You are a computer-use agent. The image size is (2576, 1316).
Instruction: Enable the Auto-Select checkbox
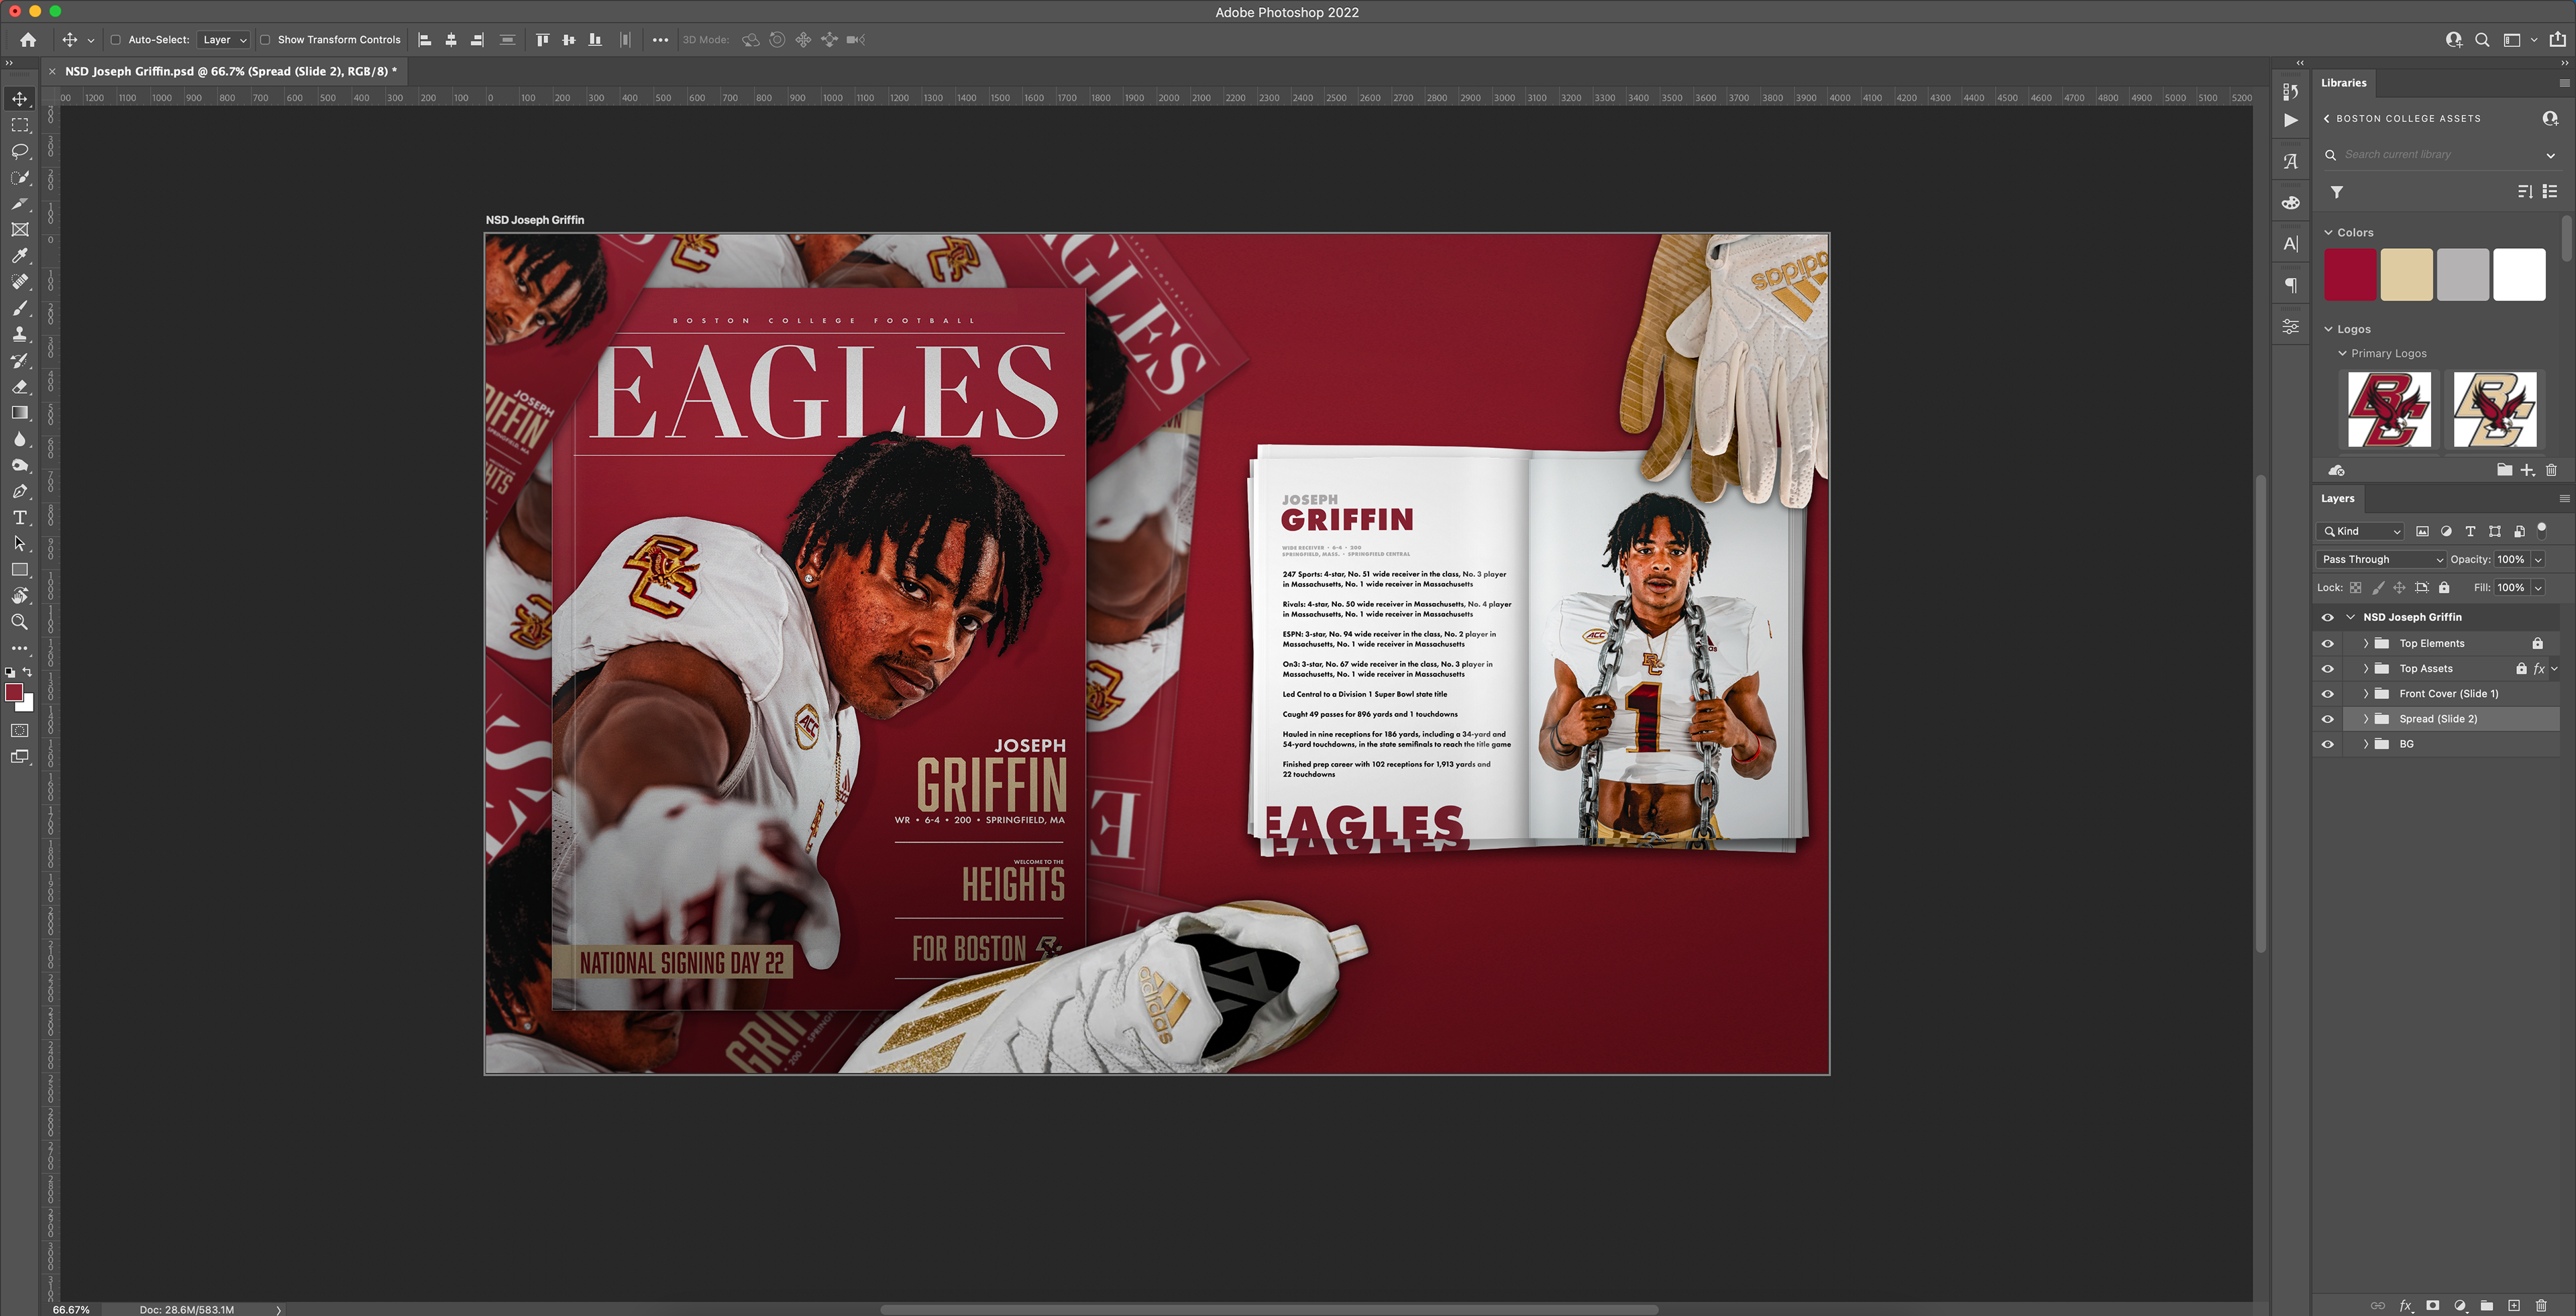(115, 40)
